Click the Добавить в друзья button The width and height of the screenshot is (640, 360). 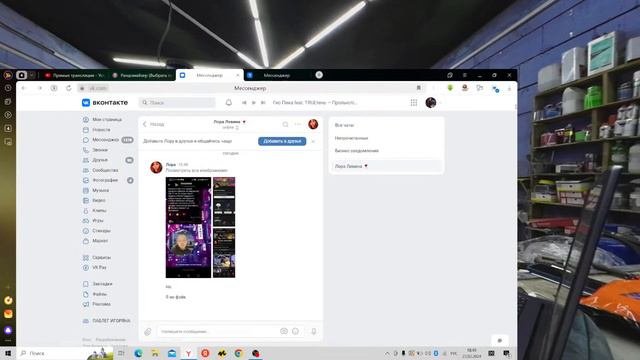282,141
